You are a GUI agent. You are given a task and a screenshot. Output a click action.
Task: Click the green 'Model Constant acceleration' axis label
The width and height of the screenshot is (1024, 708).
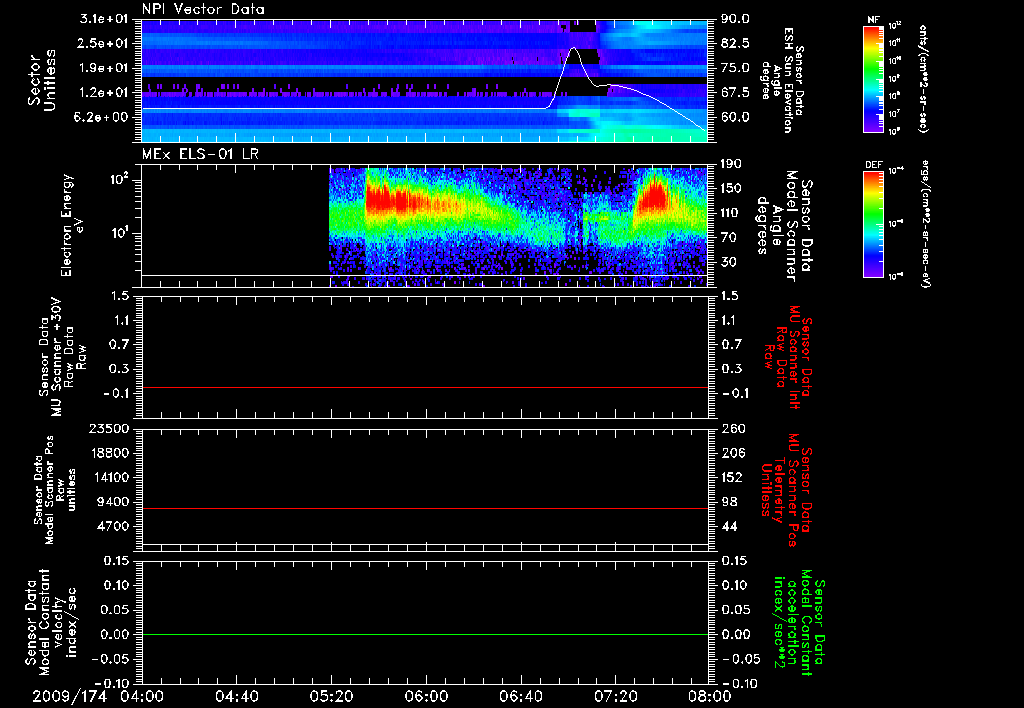point(799,623)
